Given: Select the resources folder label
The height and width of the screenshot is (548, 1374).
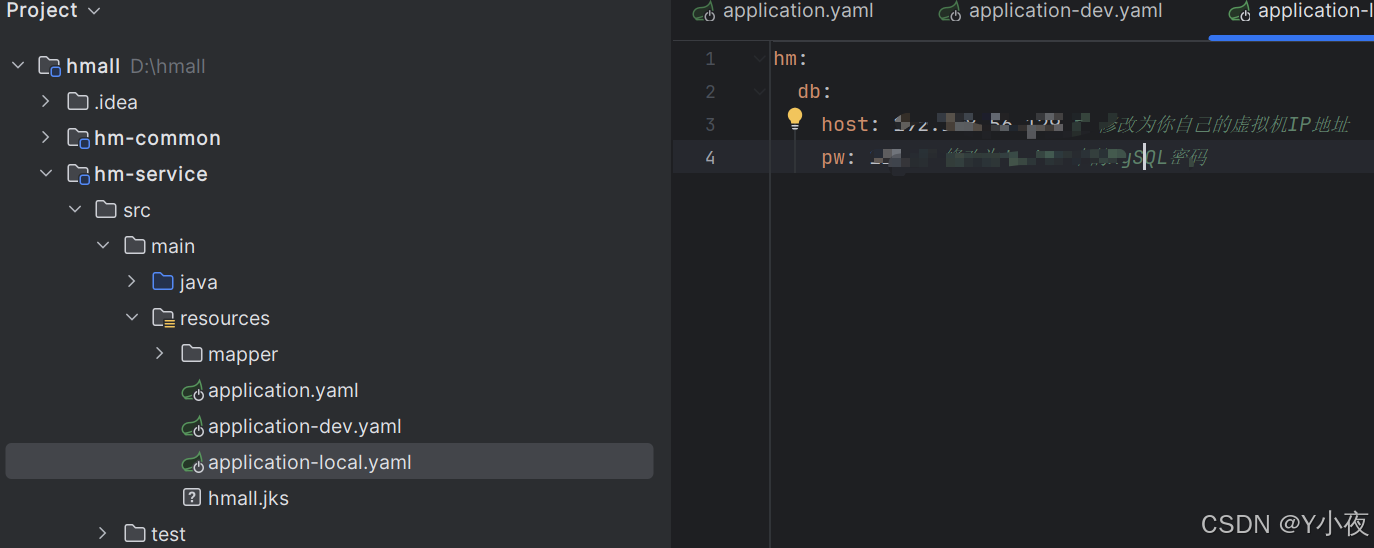Looking at the screenshot, I should 225,318.
